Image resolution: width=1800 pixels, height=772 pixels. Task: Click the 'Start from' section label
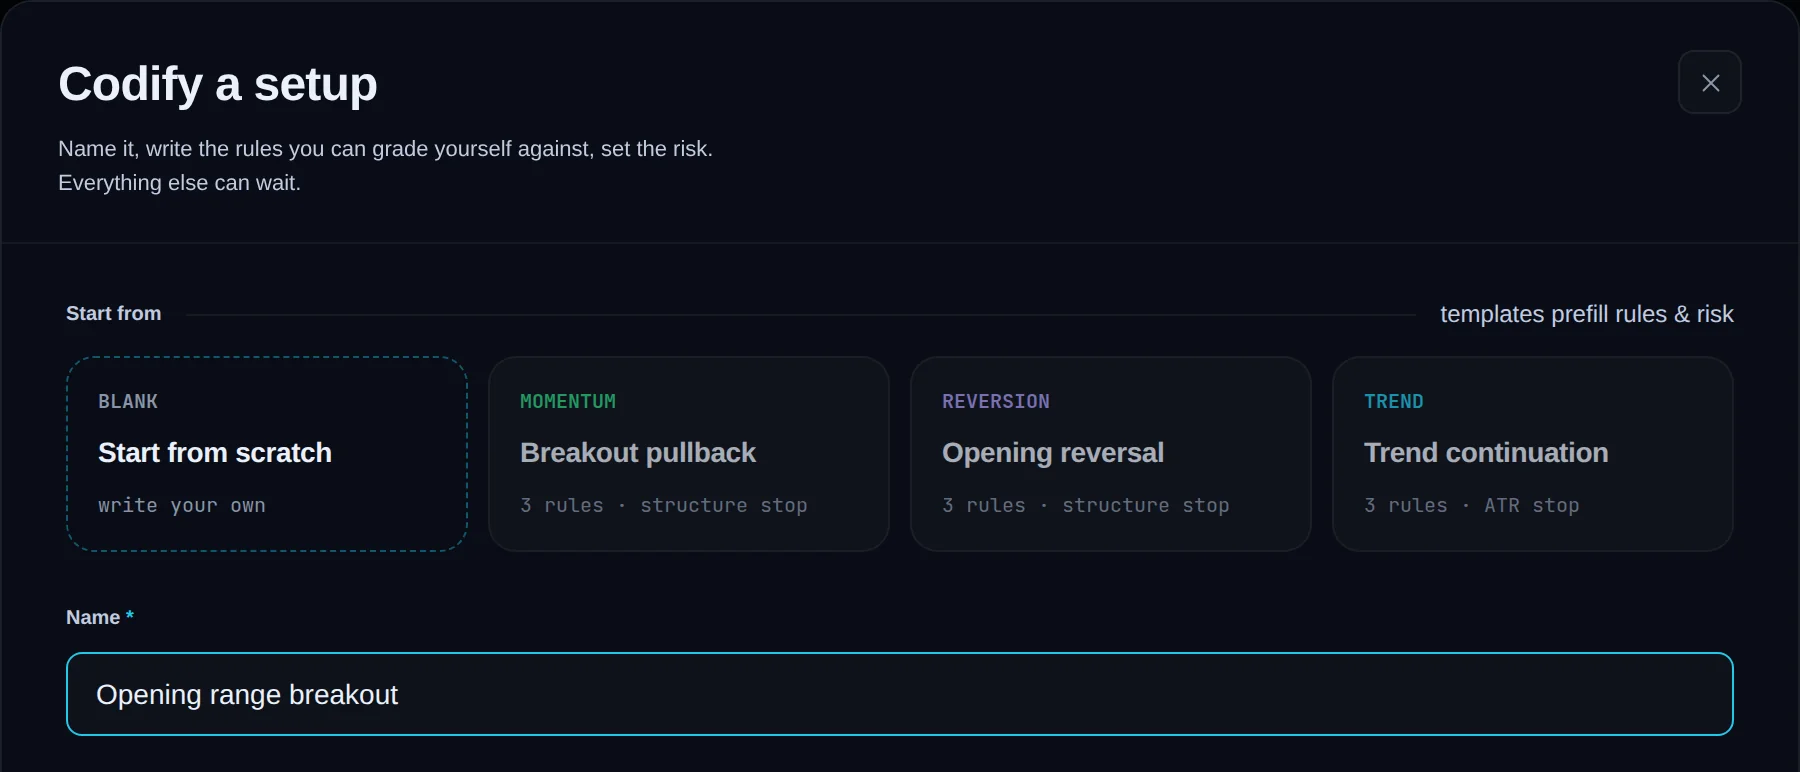(x=114, y=313)
